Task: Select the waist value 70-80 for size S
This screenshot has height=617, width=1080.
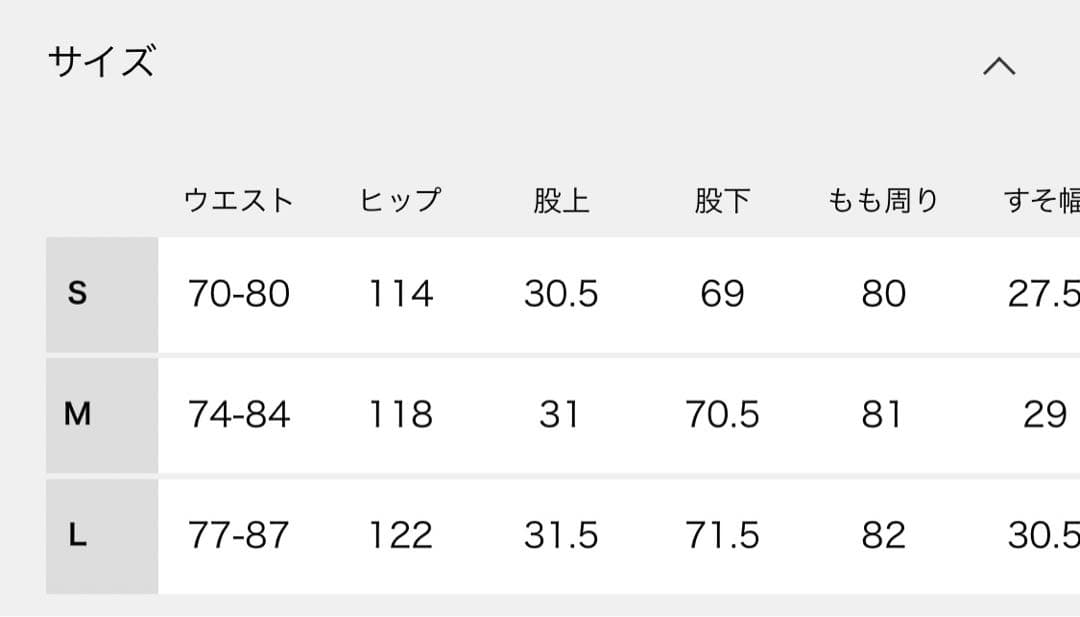Action: tap(240, 293)
